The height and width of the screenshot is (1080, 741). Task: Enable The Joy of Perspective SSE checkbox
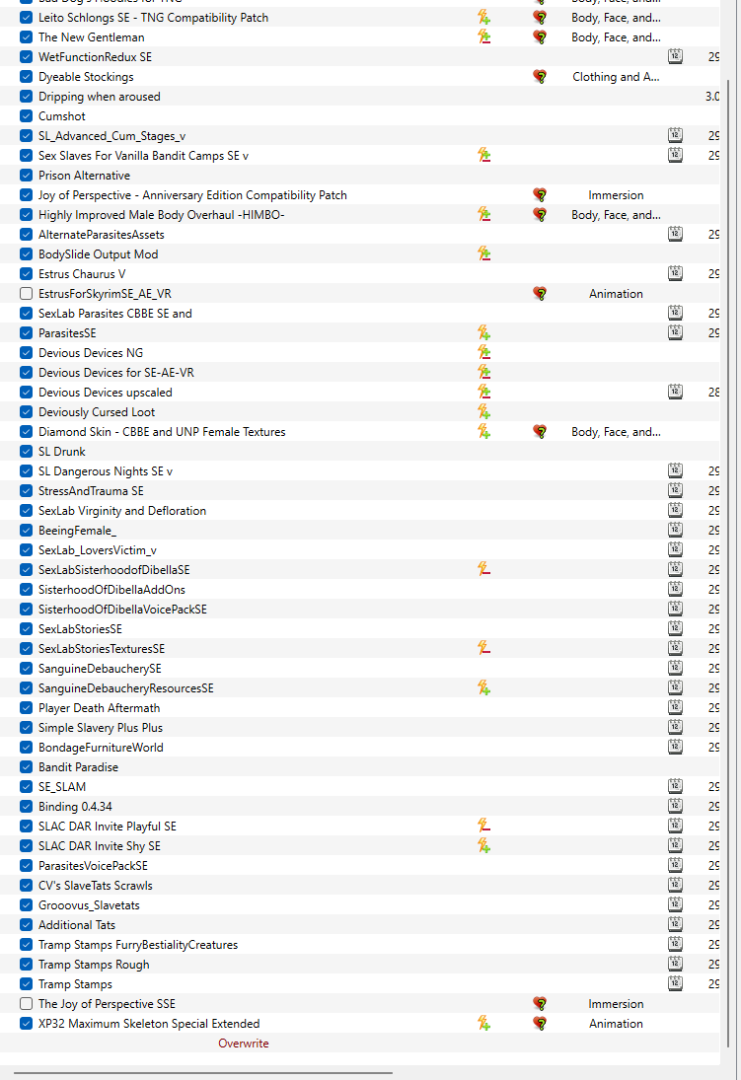pyautogui.click(x=26, y=1004)
